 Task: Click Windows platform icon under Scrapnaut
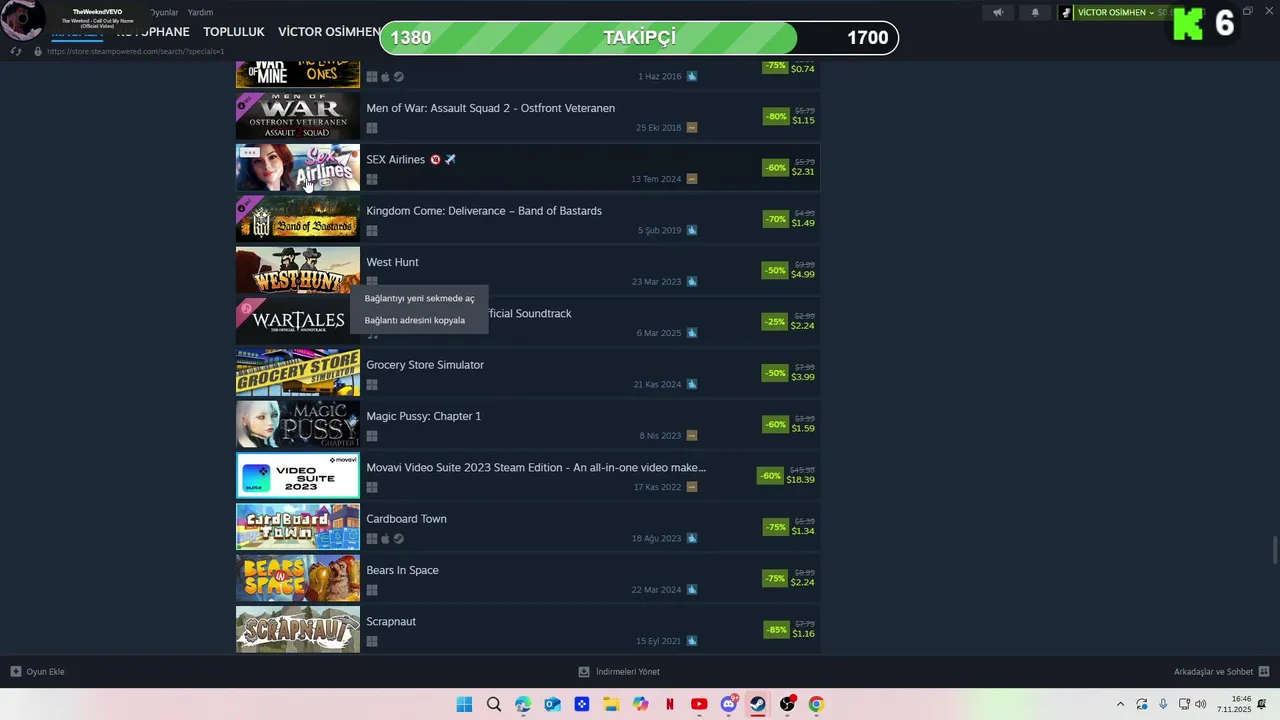(372, 641)
